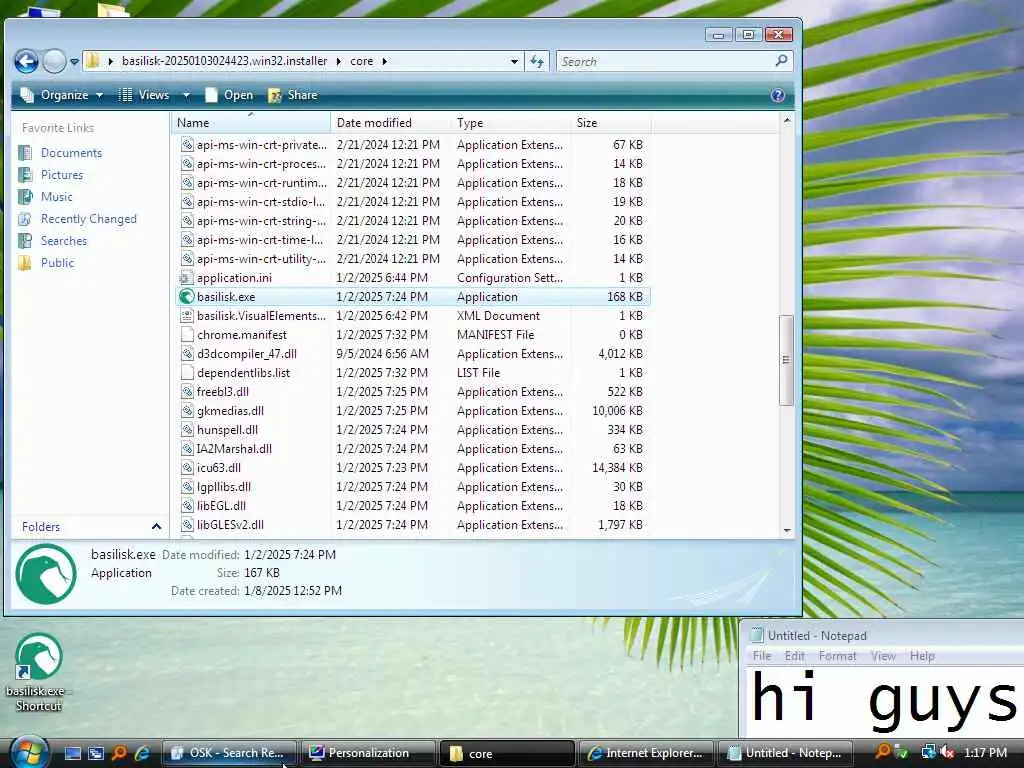The width and height of the screenshot is (1024, 768).
Task: Sort by the Date modified column header
Action: click(x=391, y=123)
